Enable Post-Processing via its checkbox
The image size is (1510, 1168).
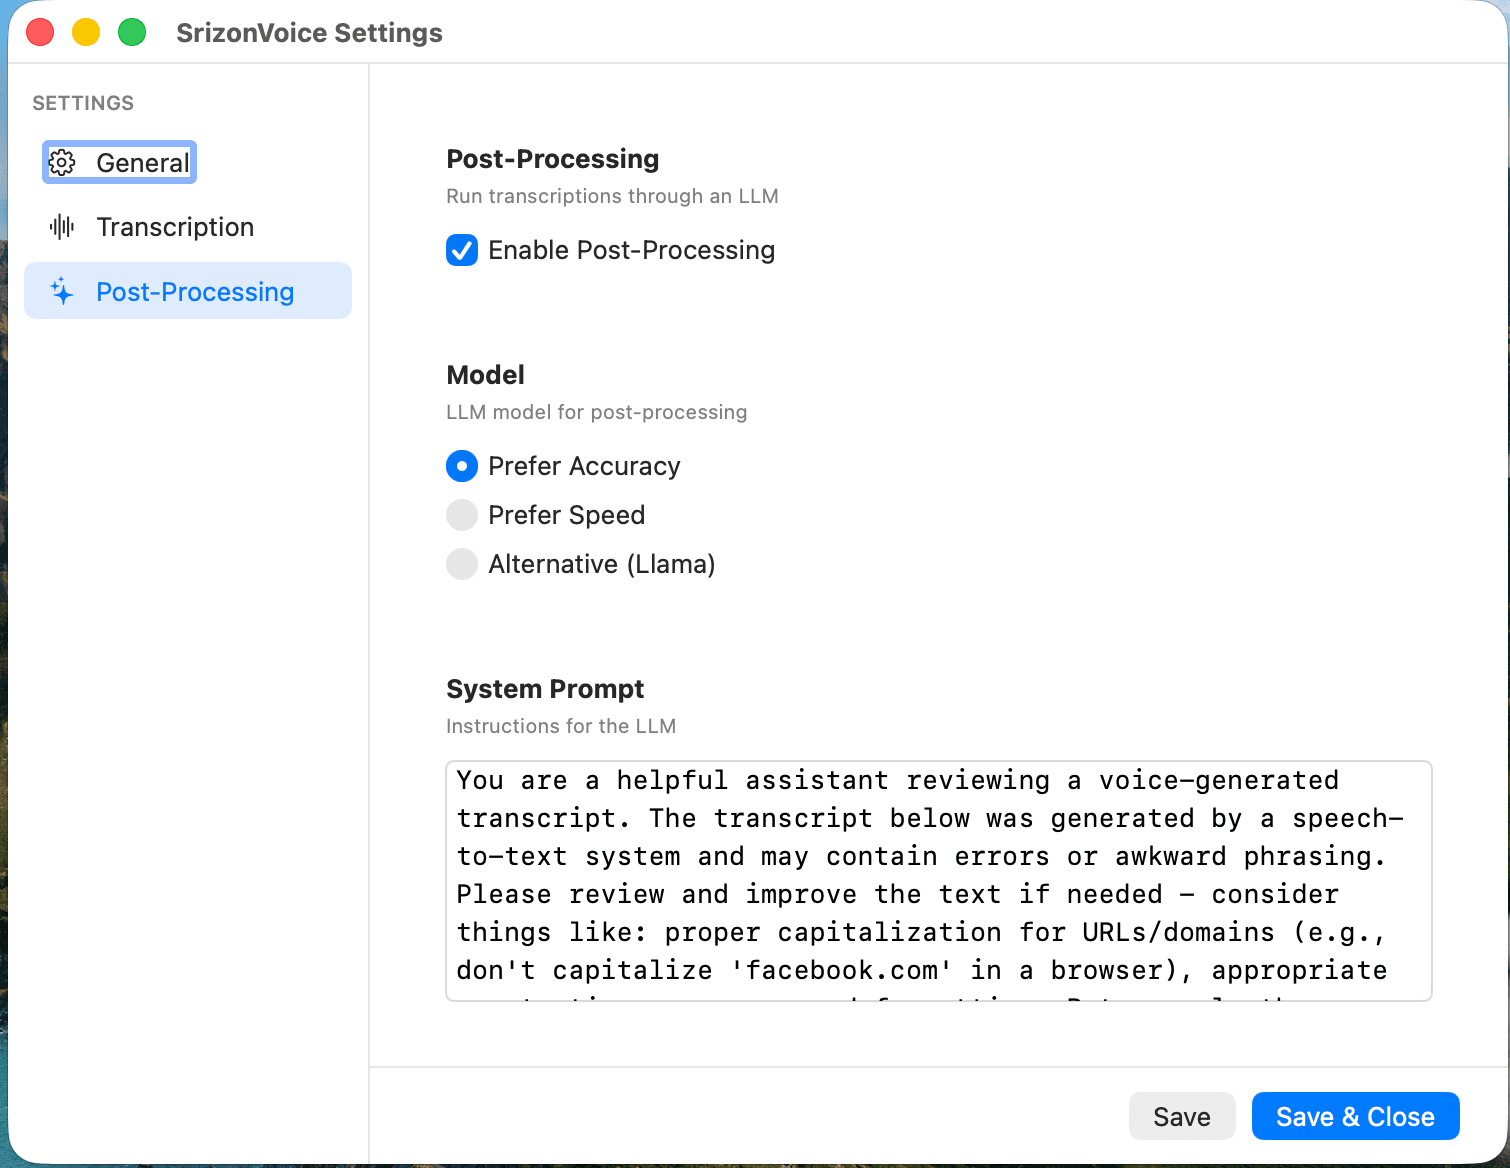(462, 250)
